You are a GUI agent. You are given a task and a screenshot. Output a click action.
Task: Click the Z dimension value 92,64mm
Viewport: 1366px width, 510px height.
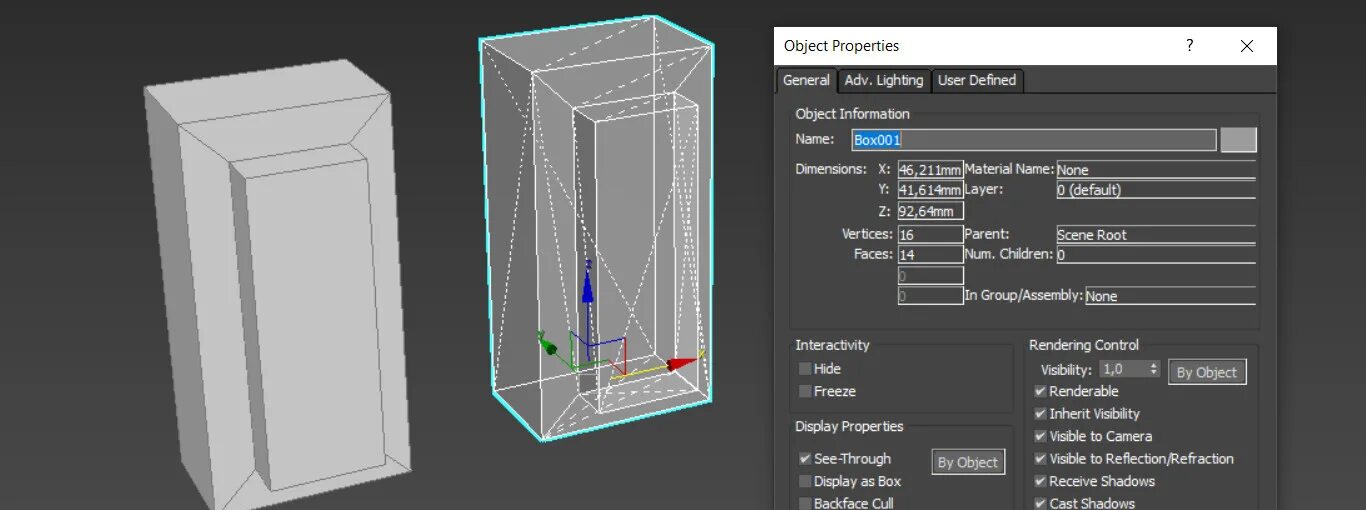[930, 211]
